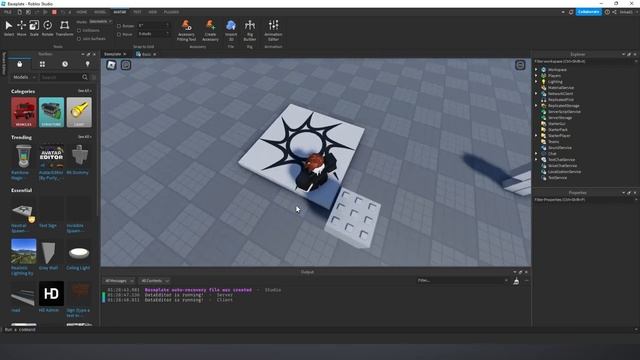This screenshot has height=360, width=640.
Task: Click the Roblox menu icon in the viewport
Action: click(x=111, y=65)
